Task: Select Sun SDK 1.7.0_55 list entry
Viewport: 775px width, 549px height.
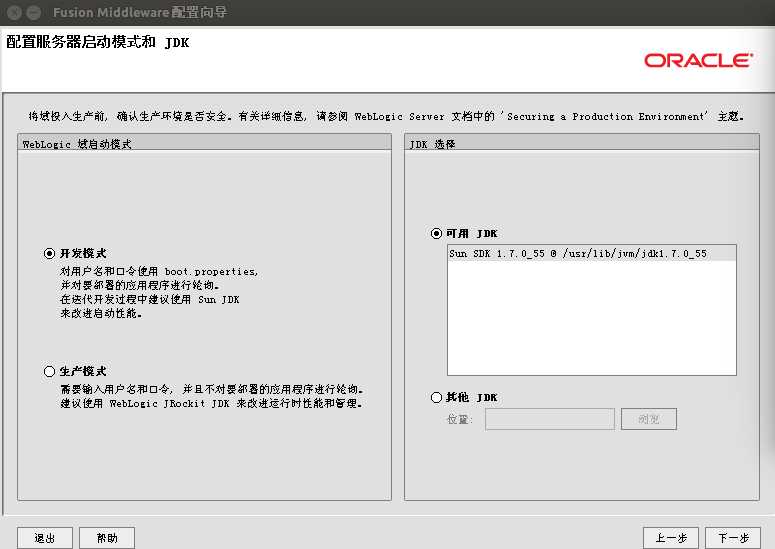Action: click(592, 253)
